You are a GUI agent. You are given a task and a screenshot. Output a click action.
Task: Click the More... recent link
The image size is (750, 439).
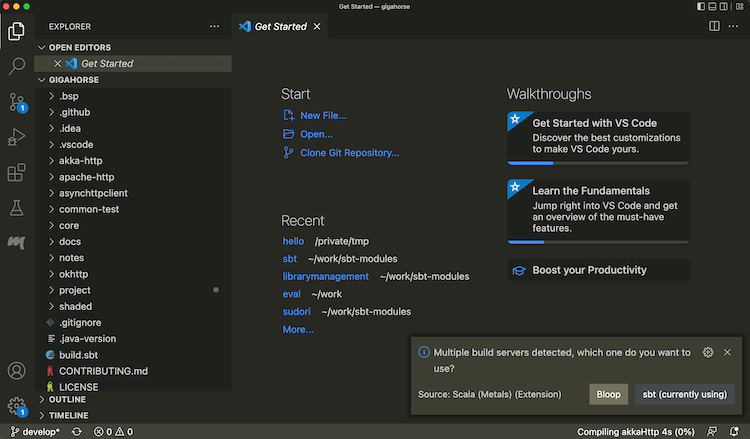coord(298,329)
